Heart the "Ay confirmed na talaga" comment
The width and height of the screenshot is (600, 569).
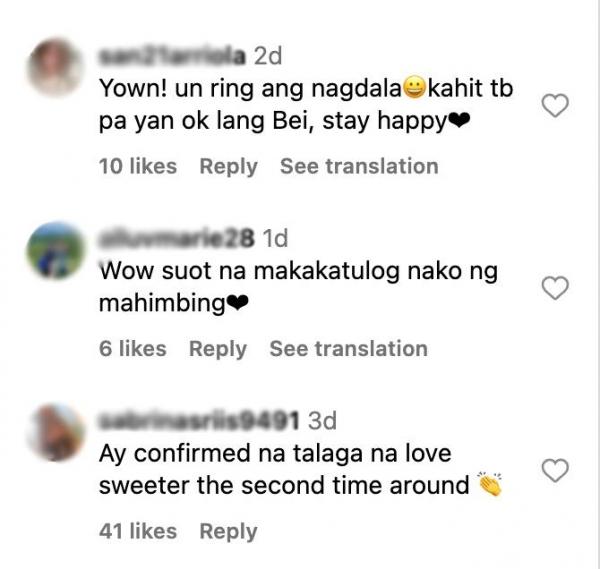click(x=555, y=470)
